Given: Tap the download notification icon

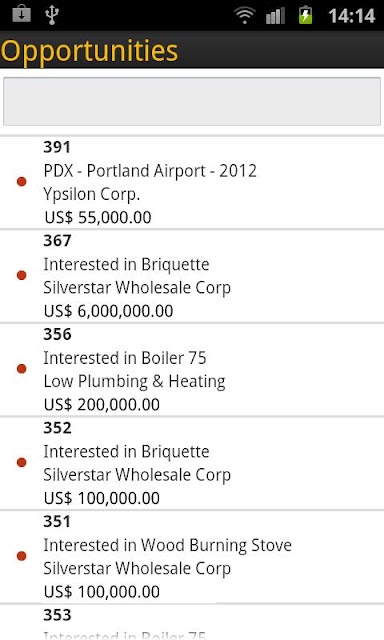Looking at the screenshot, I should [21, 14].
